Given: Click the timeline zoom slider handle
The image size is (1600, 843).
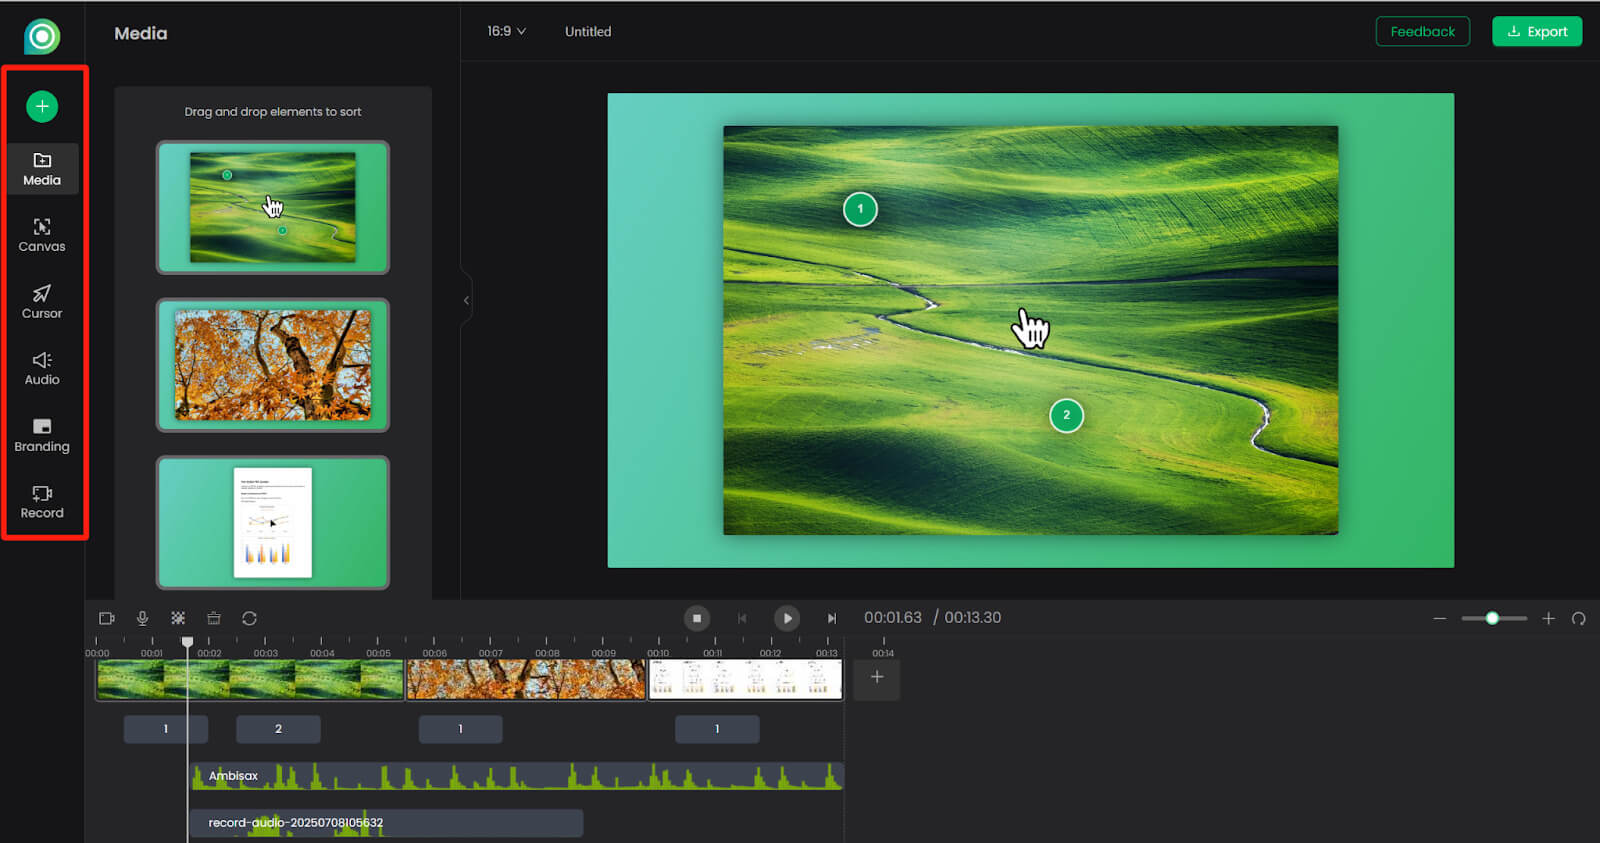Looking at the screenshot, I should pos(1492,618).
